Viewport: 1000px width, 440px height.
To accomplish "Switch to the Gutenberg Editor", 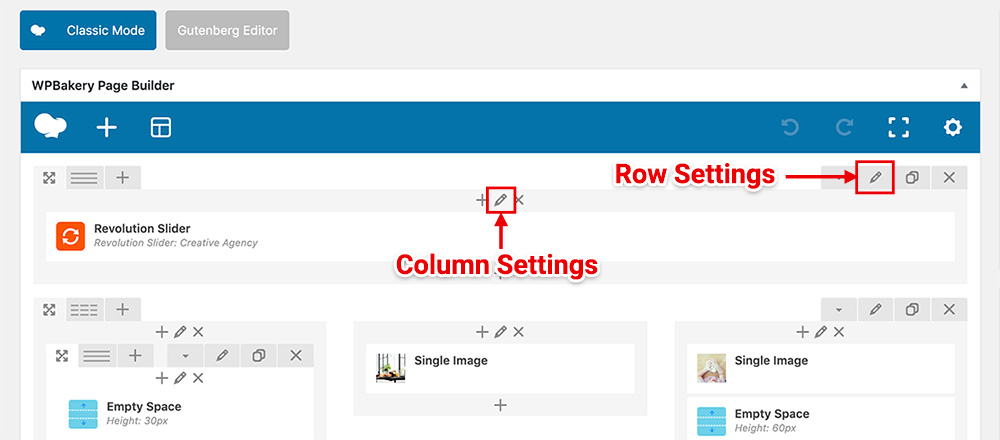I will point(227,30).
